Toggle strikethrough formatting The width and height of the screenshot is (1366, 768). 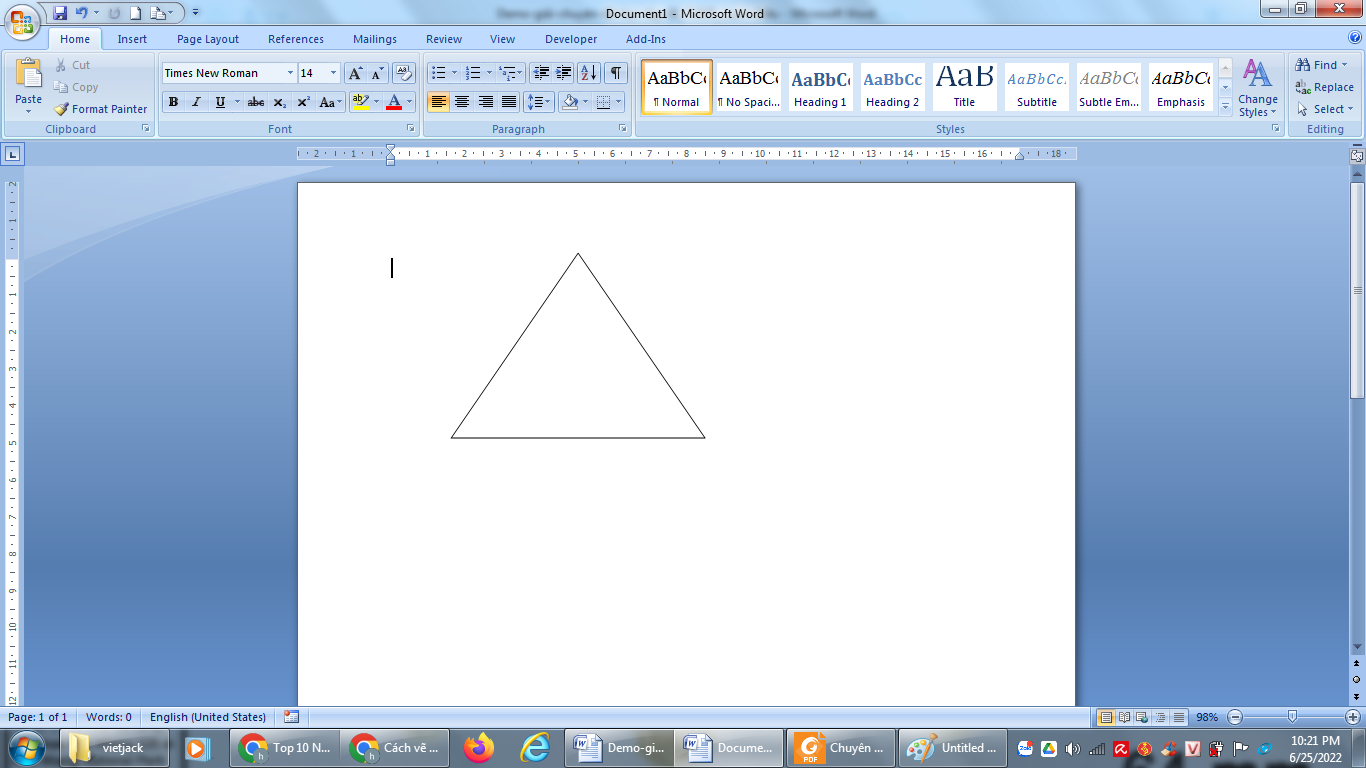click(x=256, y=102)
